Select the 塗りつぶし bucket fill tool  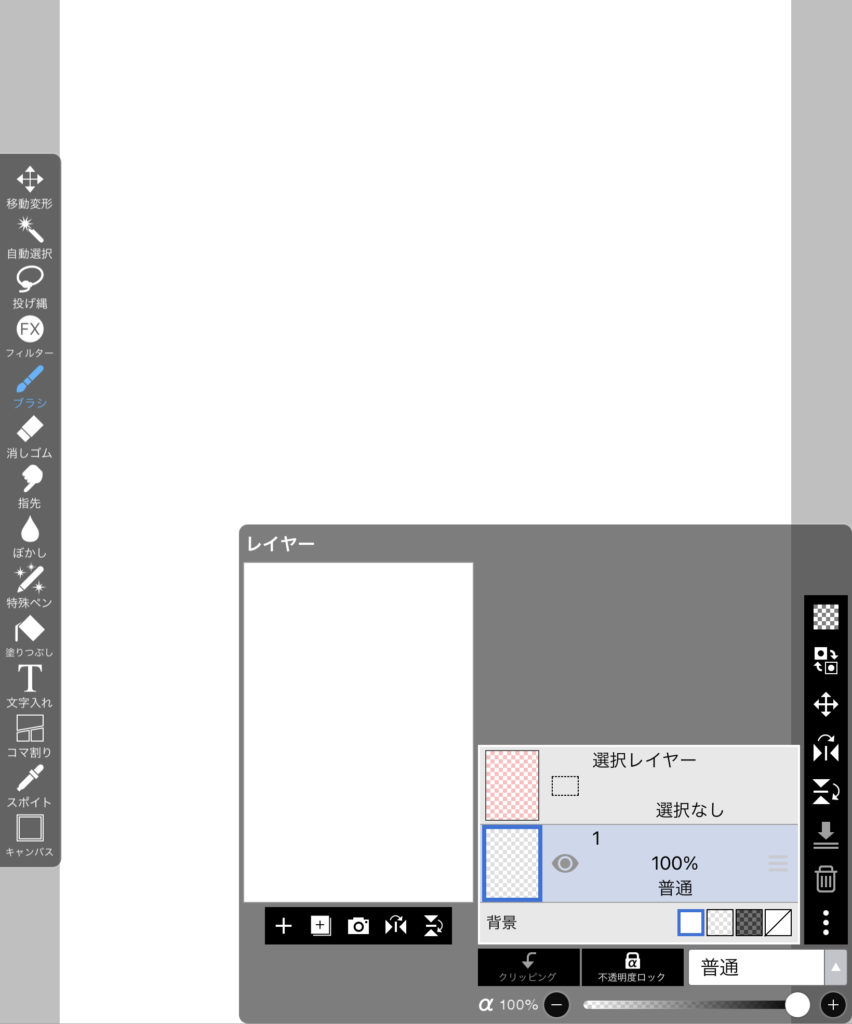30,635
